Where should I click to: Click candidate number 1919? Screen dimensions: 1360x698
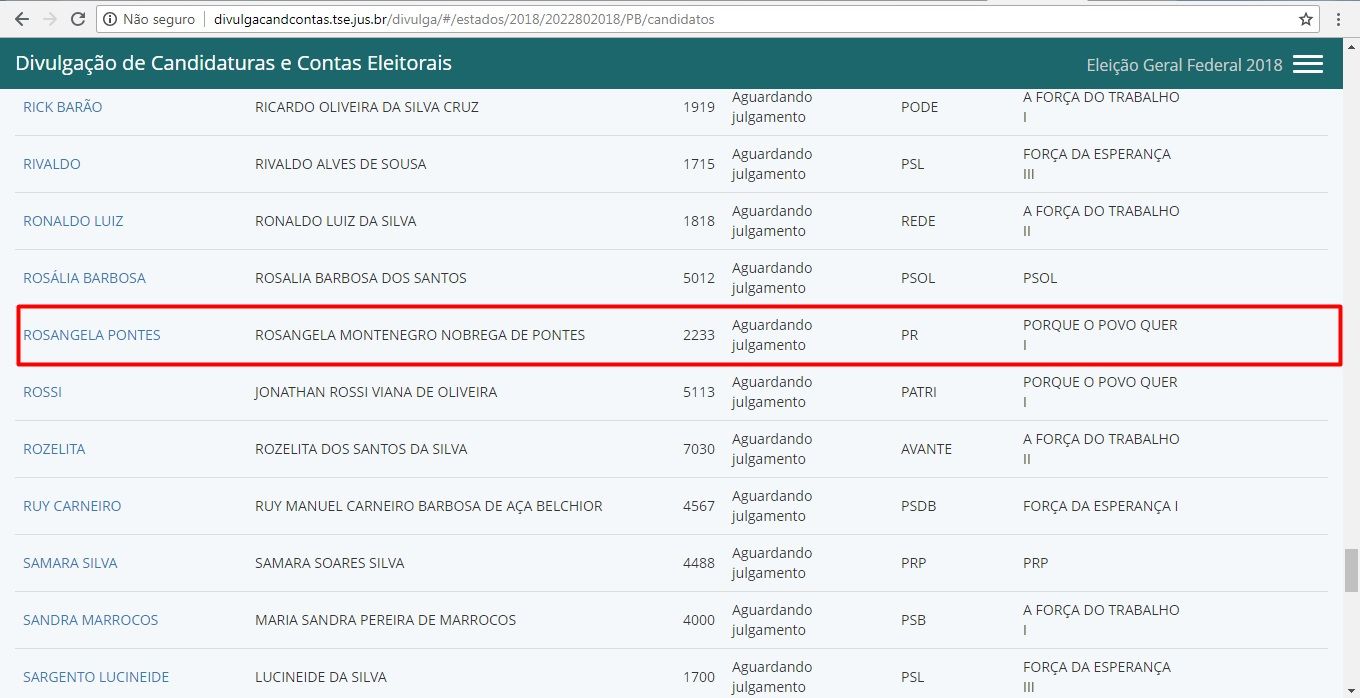pyautogui.click(x=699, y=107)
